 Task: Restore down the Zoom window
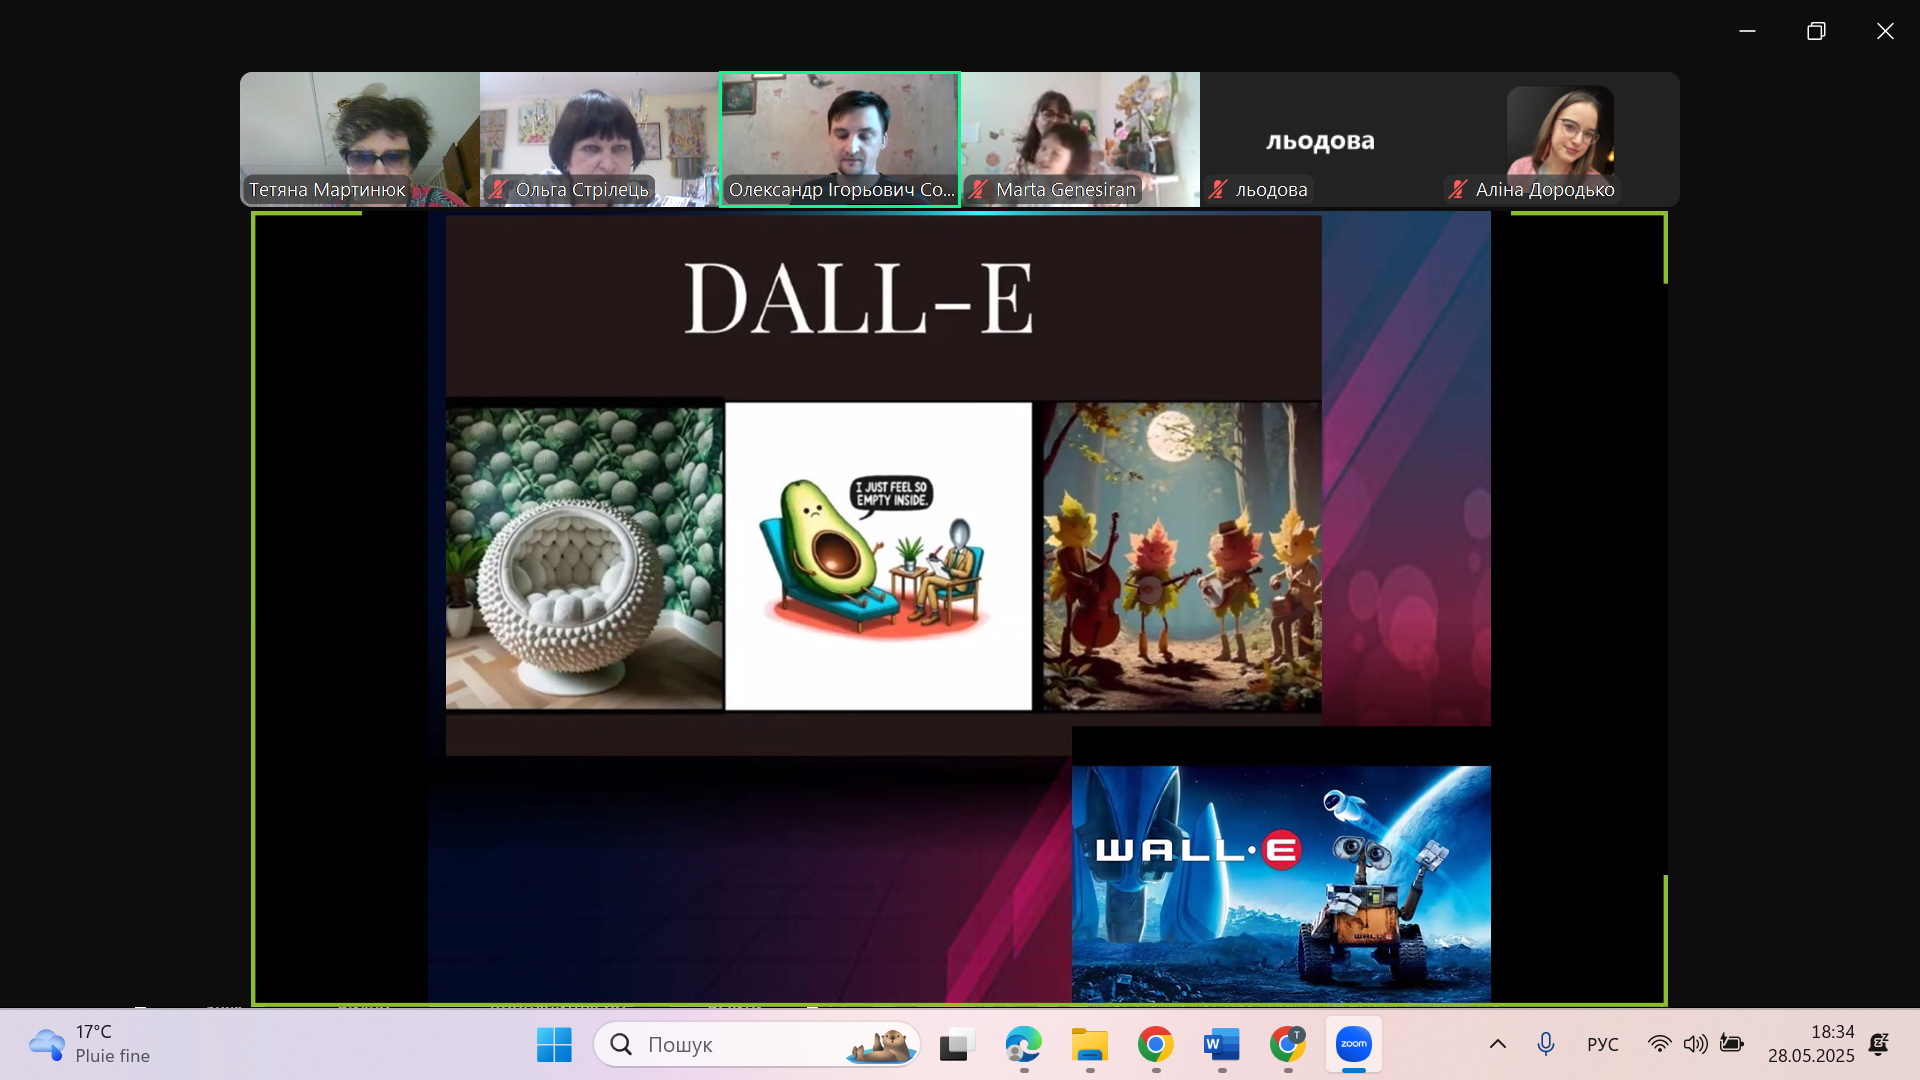[1816, 31]
